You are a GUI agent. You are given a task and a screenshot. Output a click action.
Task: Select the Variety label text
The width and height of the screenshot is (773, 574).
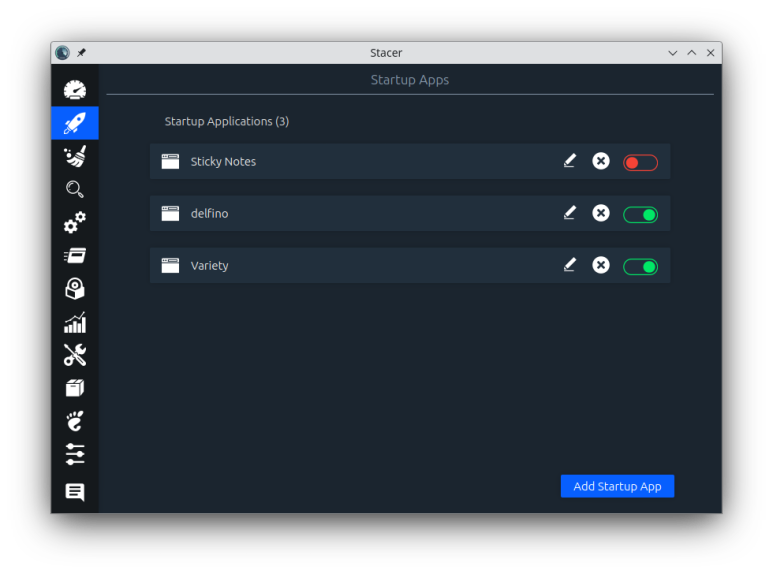tap(210, 266)
